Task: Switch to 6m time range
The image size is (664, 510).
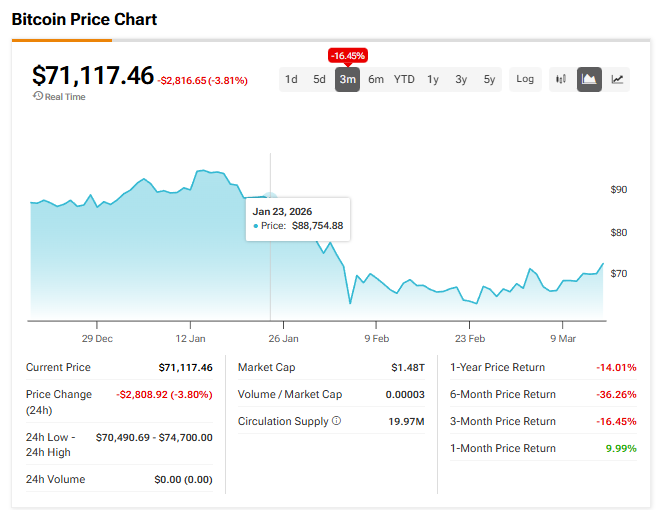Action: click(x=375, y=79)
